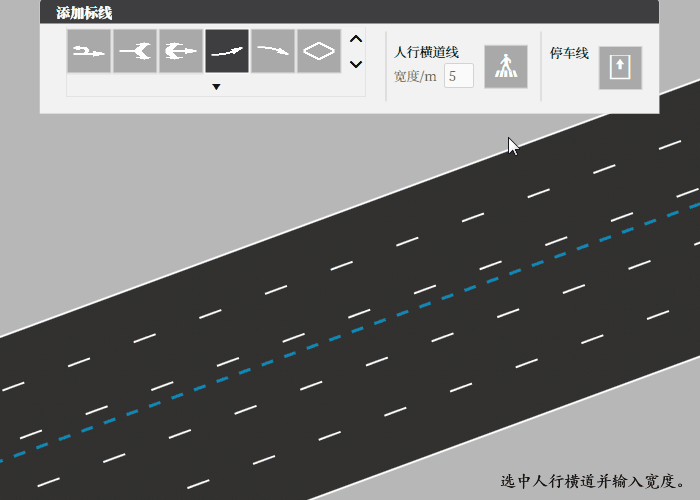Click the 人行横道线 label
The image size is (700, 500).
coord(426,52)
